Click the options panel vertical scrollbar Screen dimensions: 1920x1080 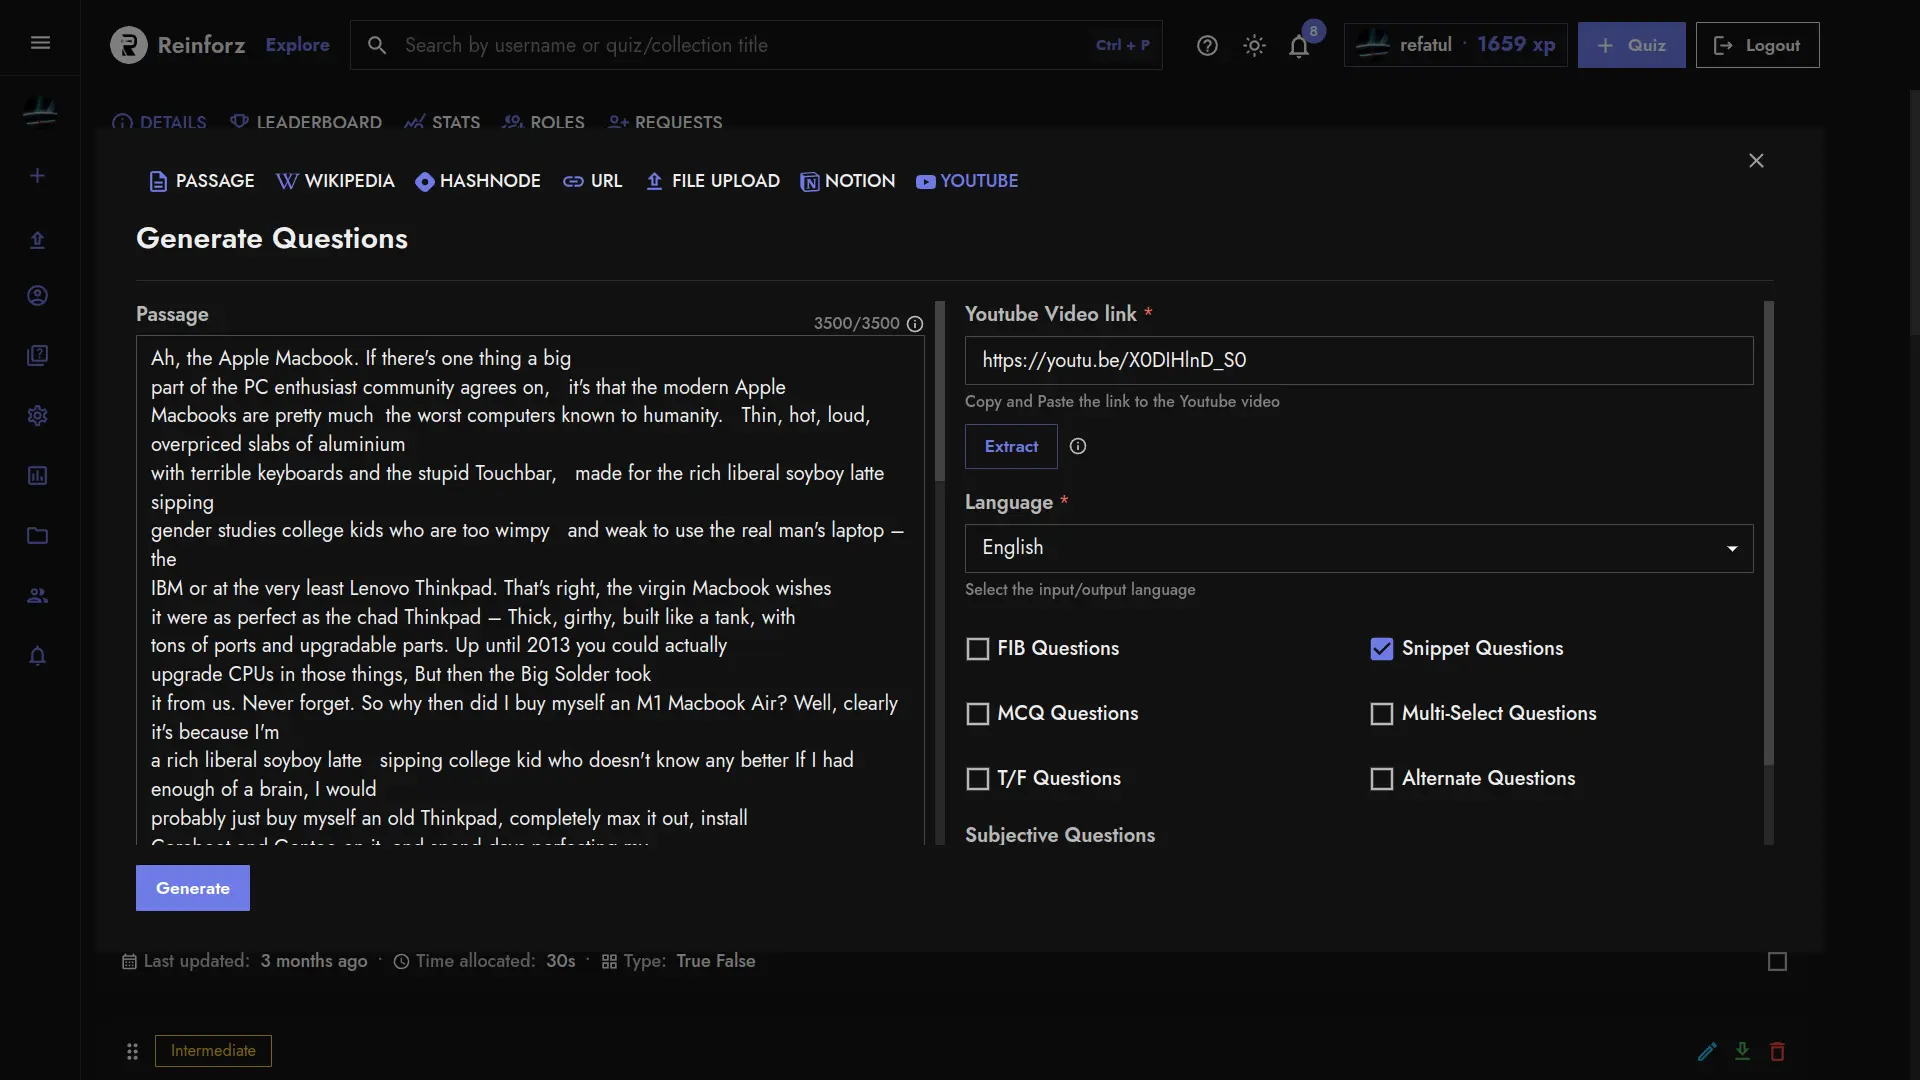click(x=1768, y=533)
